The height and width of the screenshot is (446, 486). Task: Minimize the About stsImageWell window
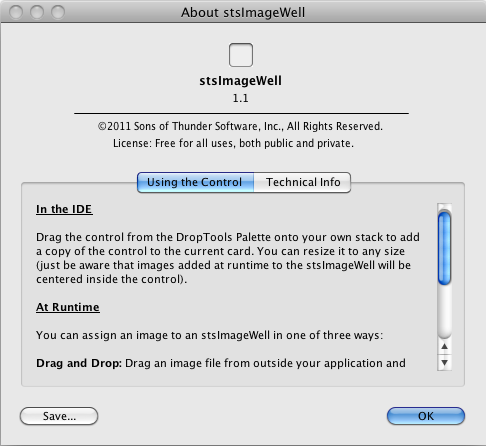pyautogui.click(x=37, y=12)
